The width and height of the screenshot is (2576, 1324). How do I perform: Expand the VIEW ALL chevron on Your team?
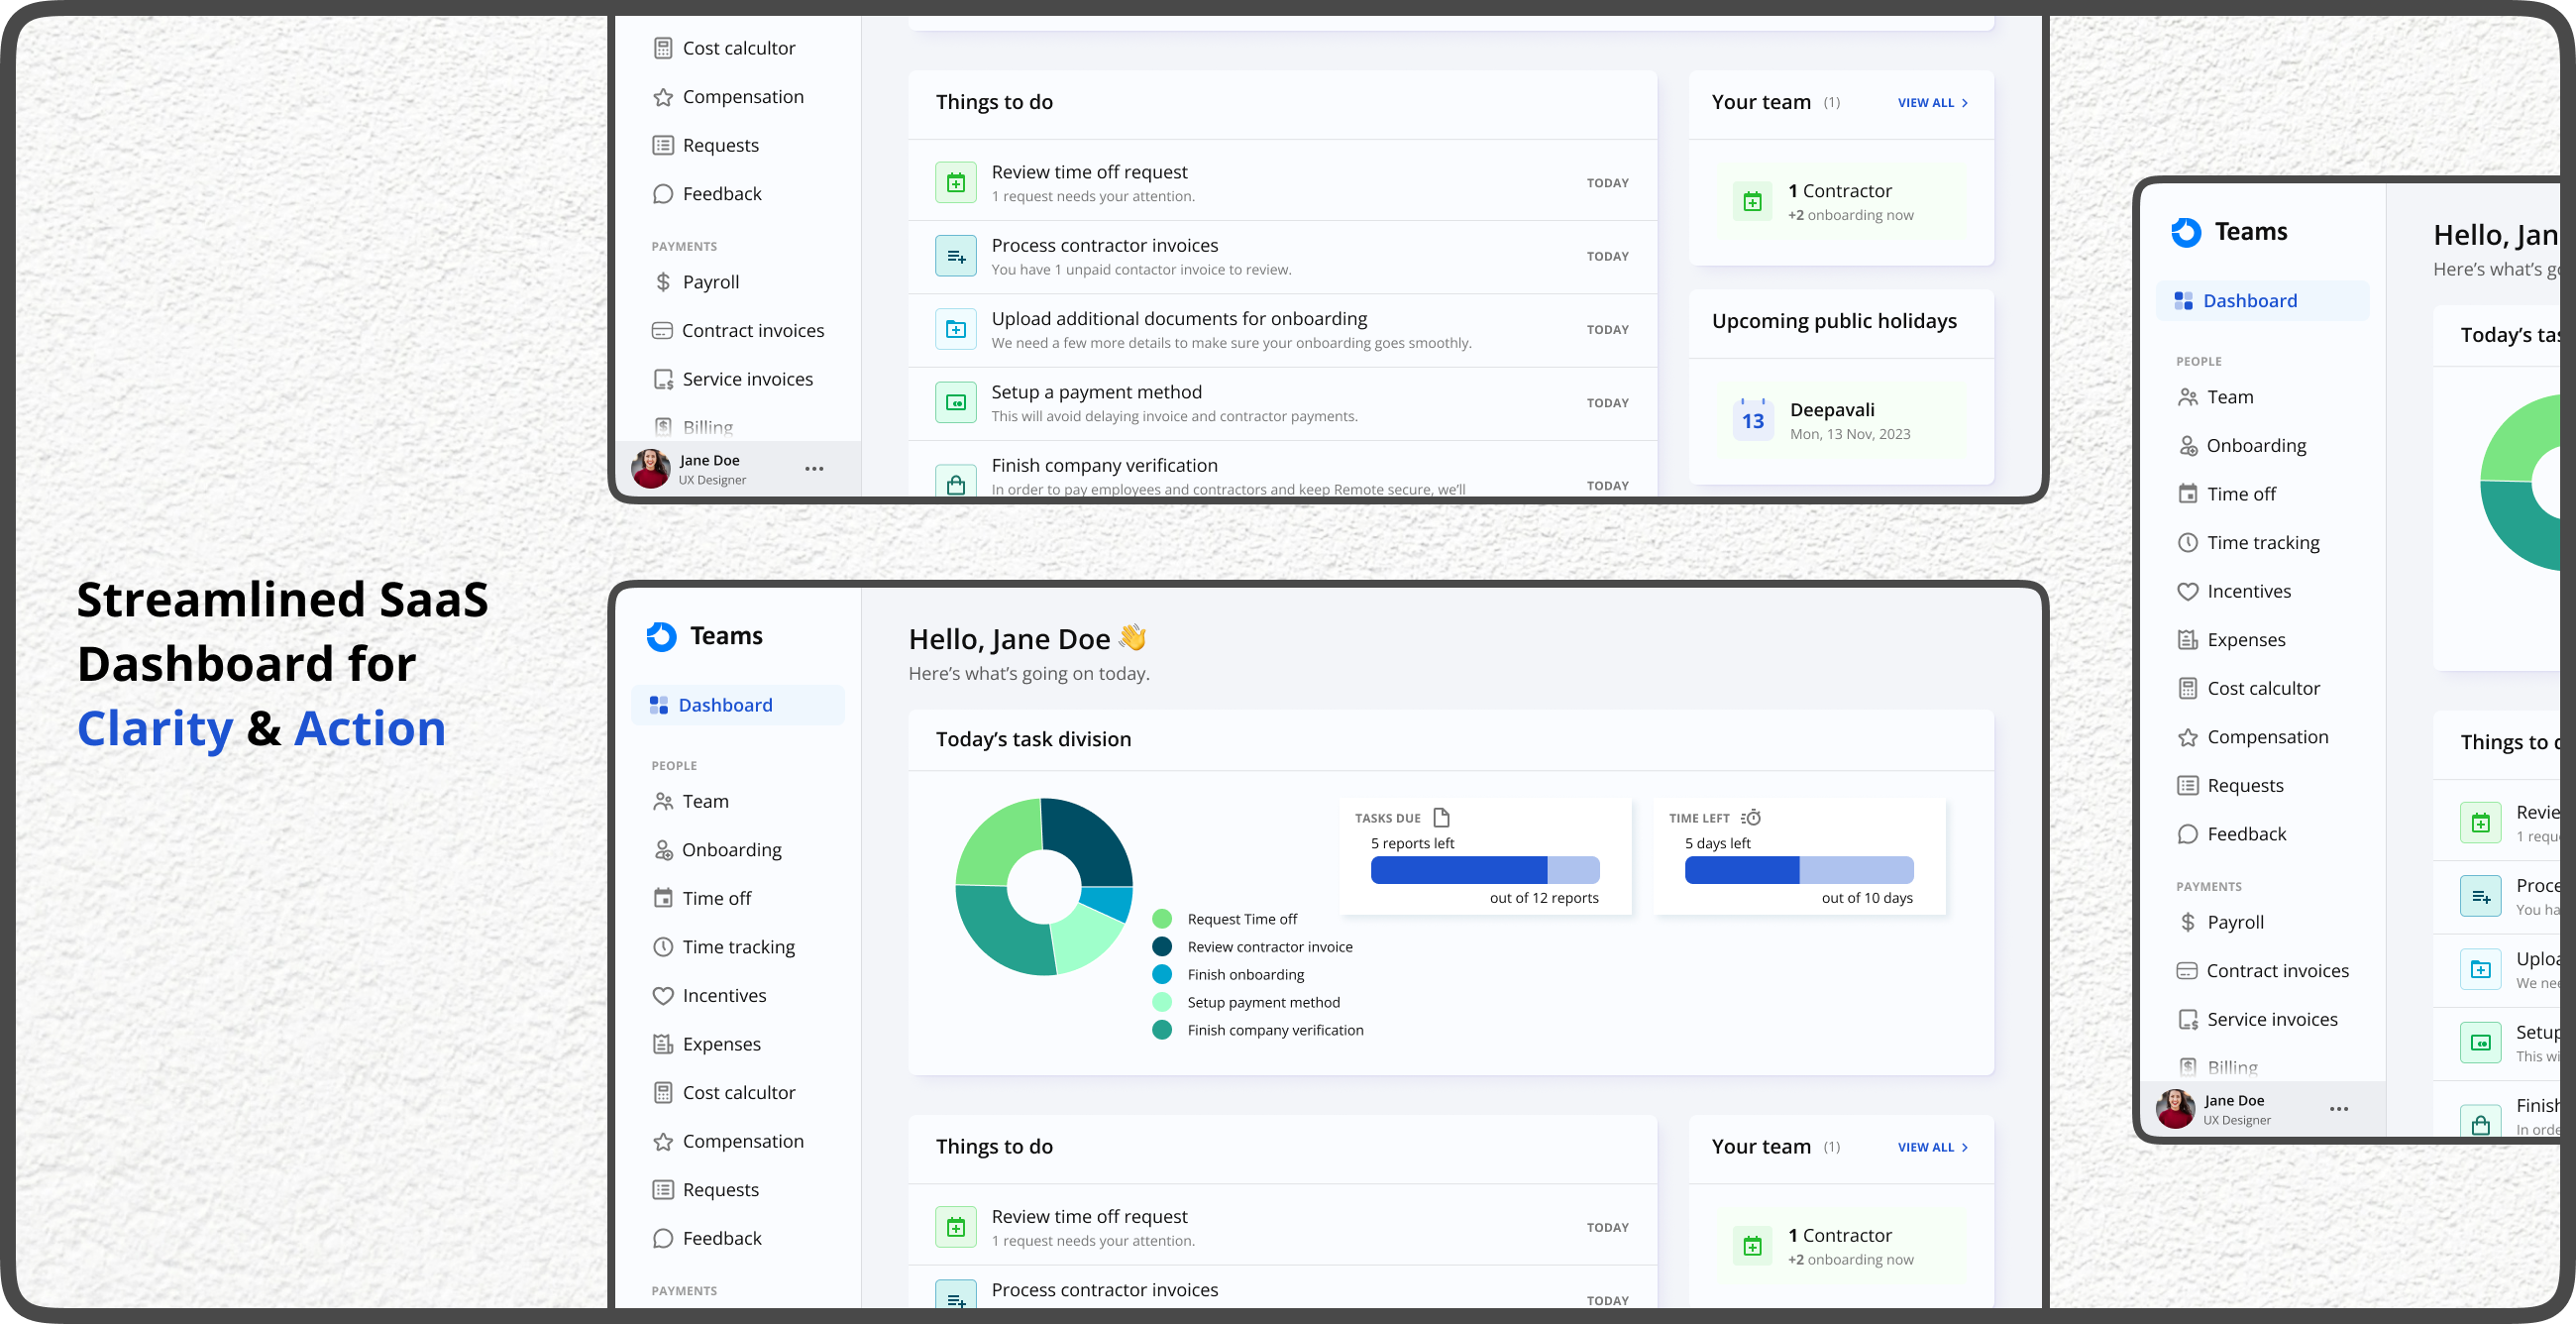(1964, 102)
